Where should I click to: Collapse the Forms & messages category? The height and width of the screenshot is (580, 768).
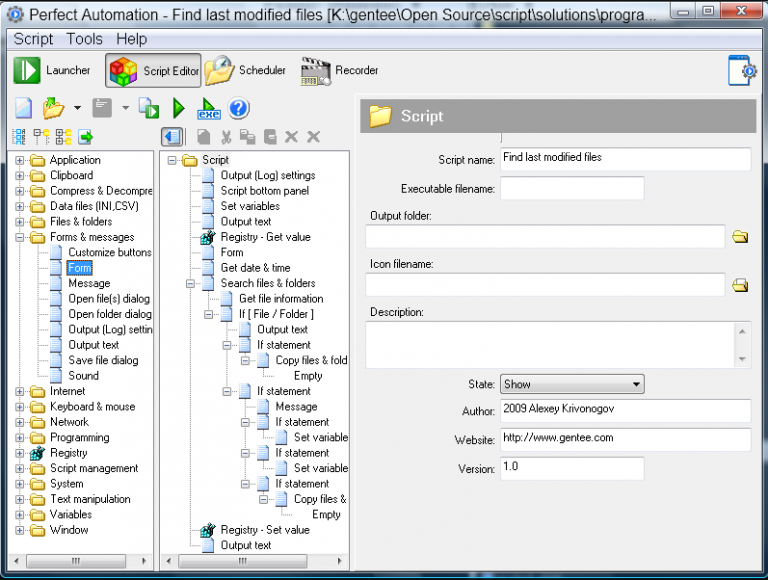pos(20,238)
